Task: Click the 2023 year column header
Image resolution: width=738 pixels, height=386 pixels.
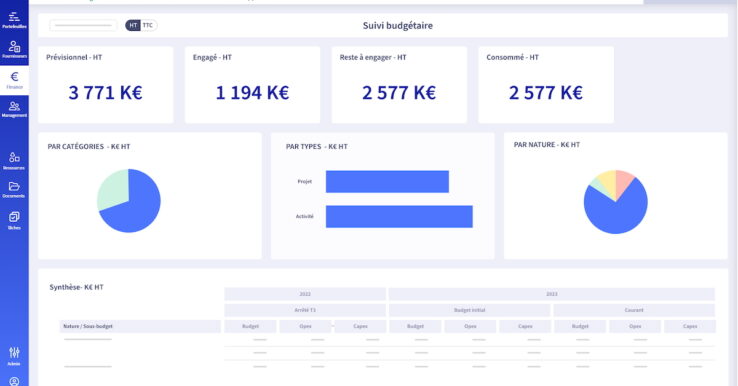Action: tap(552, 294)
